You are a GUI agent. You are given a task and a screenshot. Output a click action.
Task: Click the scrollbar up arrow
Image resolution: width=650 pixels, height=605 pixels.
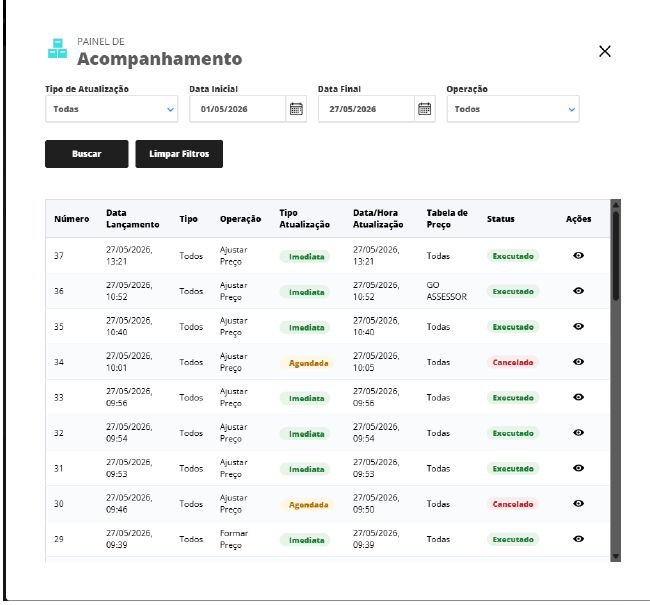coord(616,204)
